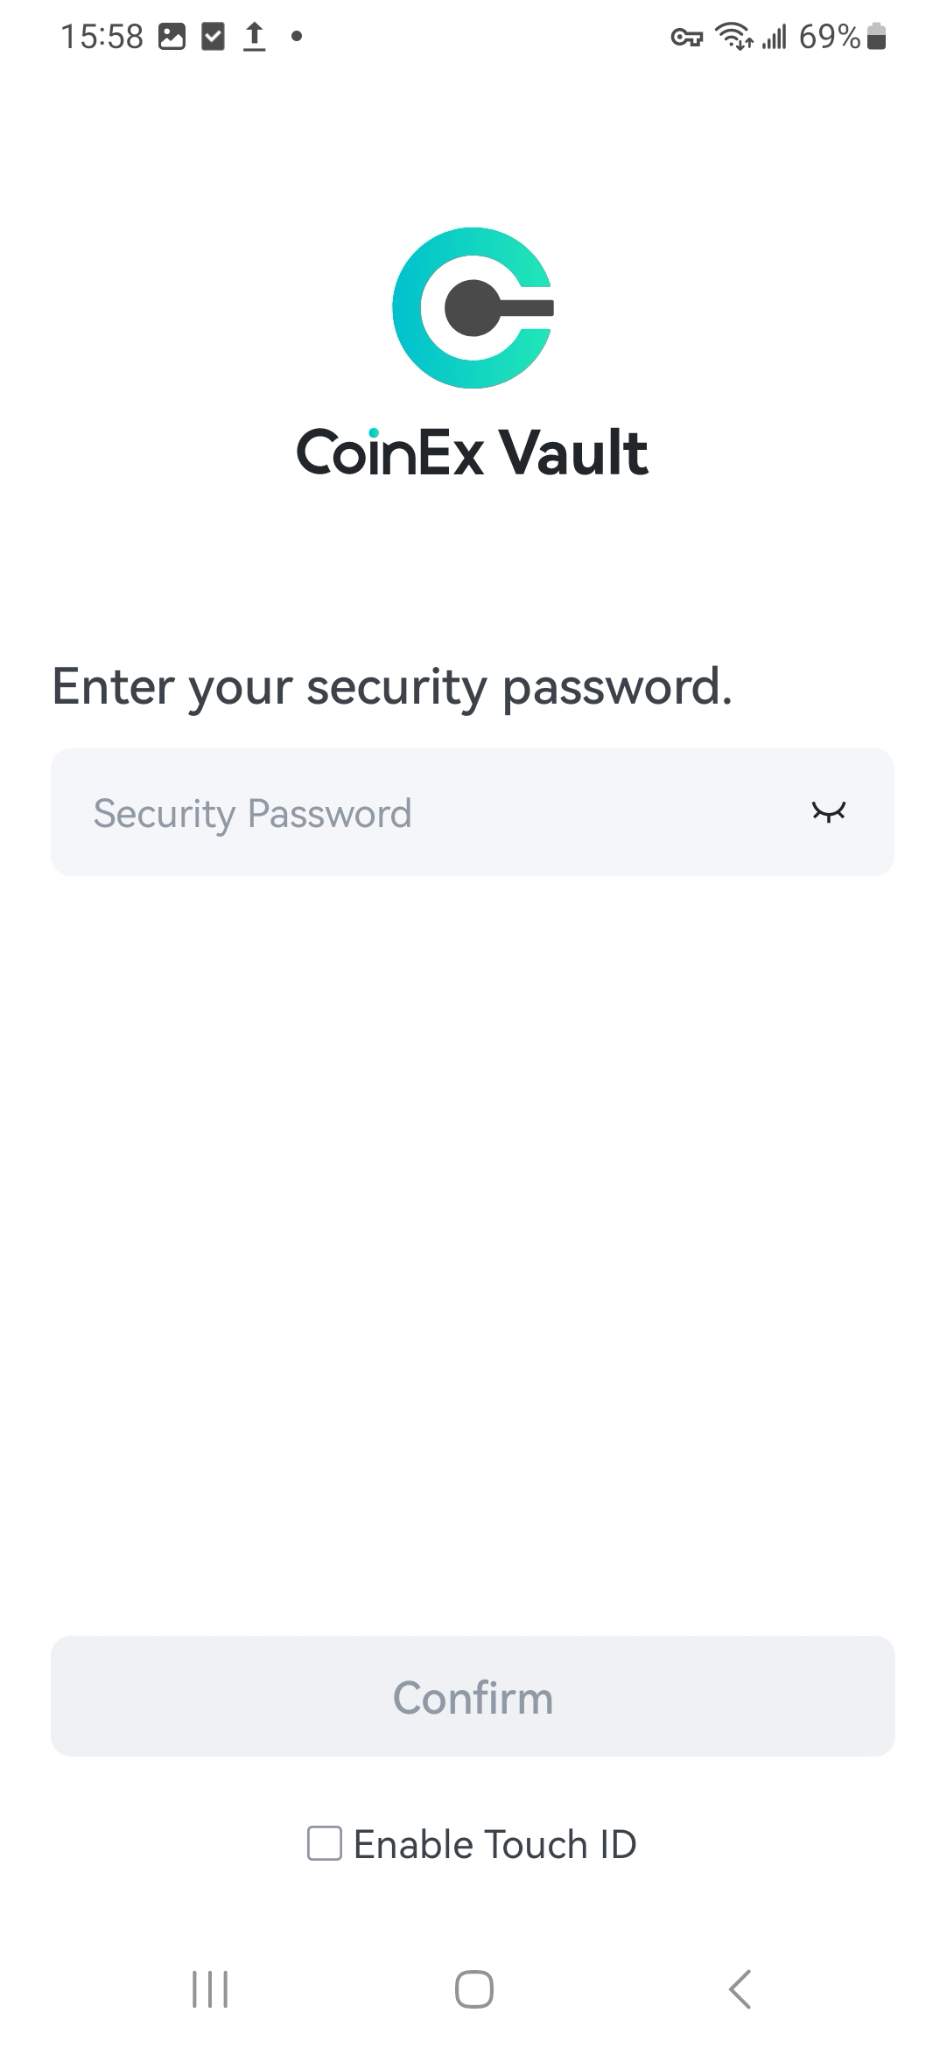The width and height of the screenshot is (945, 2048).
Task: Toggle password visibility eye icon
Action: tap(828, 812)
